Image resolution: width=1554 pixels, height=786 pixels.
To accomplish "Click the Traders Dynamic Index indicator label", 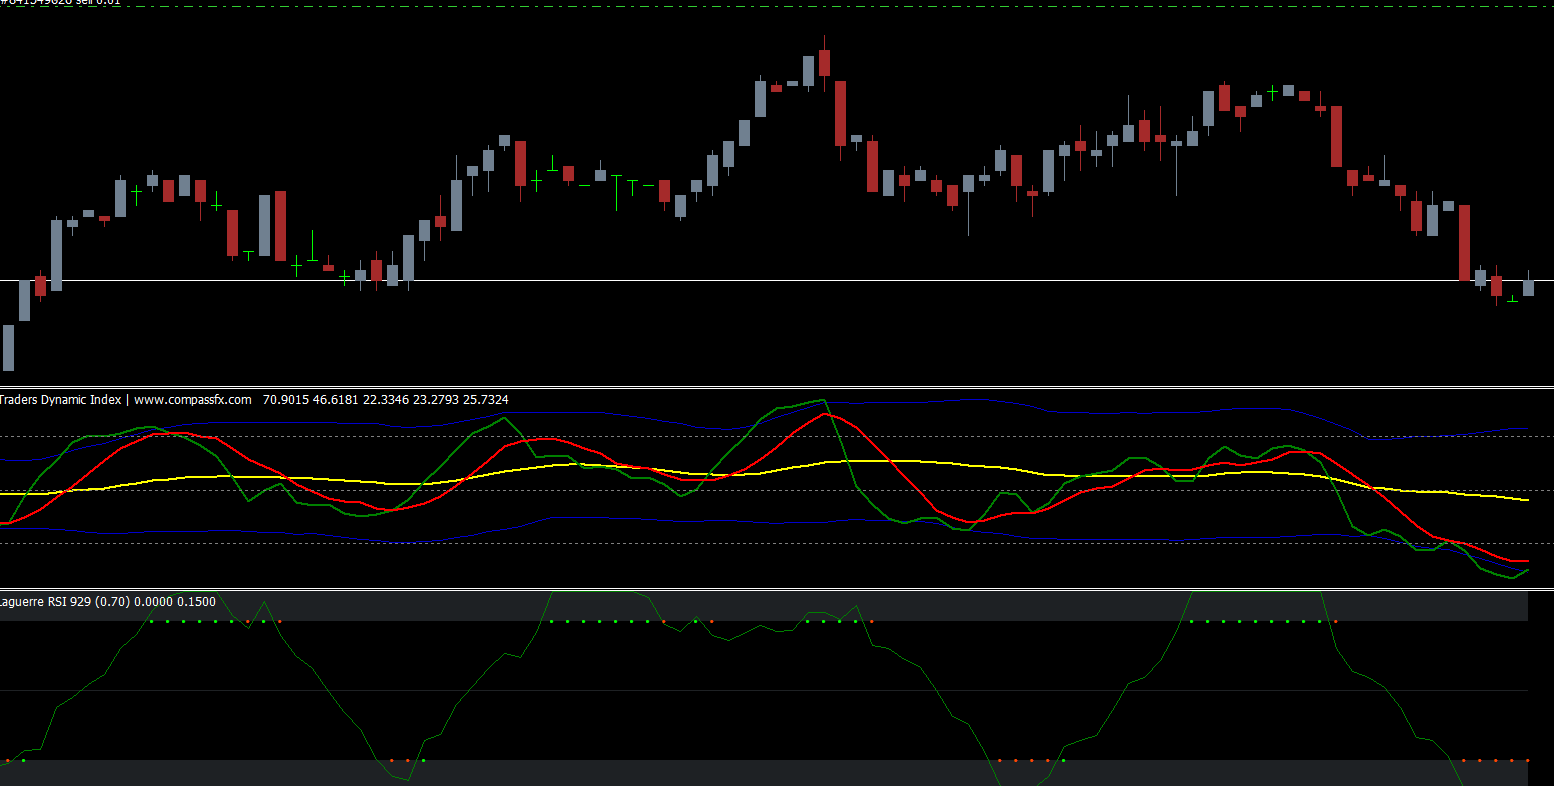I will pyautogui.click(x=61, y=400).
